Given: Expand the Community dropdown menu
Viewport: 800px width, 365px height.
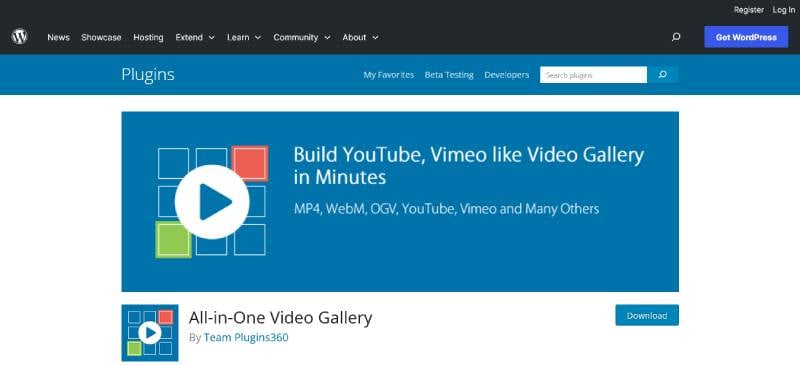Looking at the screenshot, I should 302,37.
